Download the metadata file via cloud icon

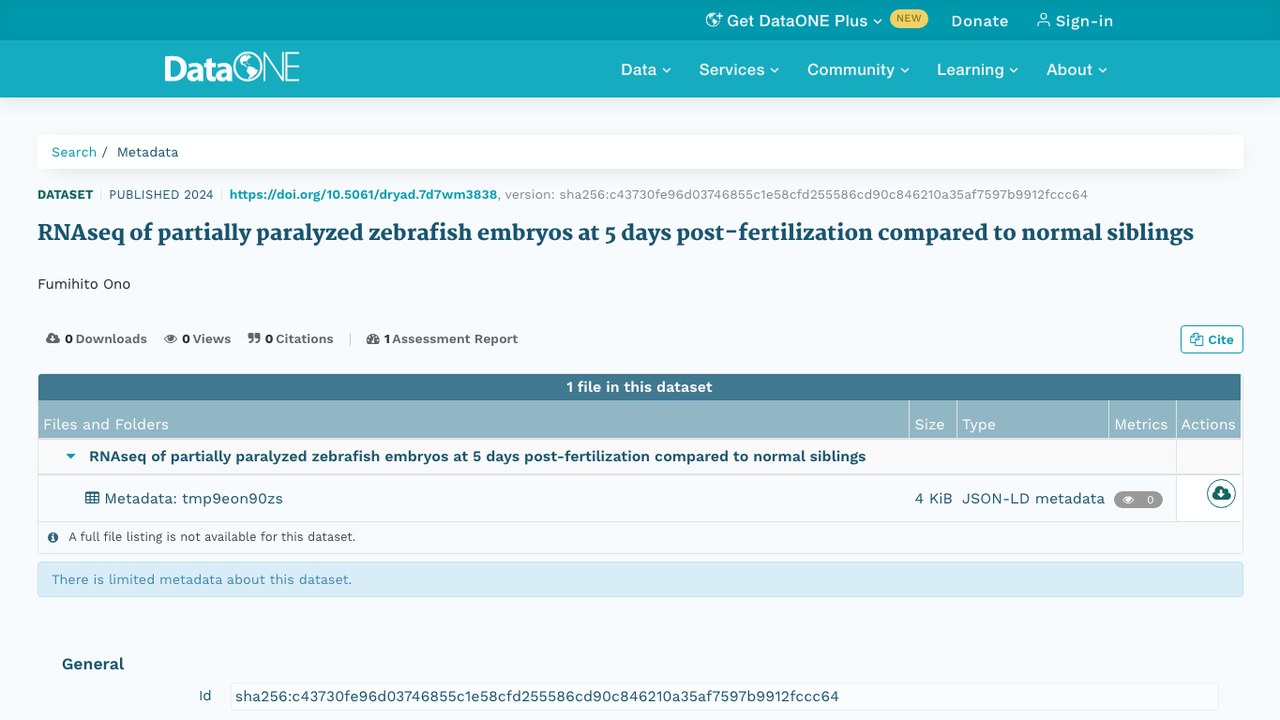click(x=1221, y=493)
